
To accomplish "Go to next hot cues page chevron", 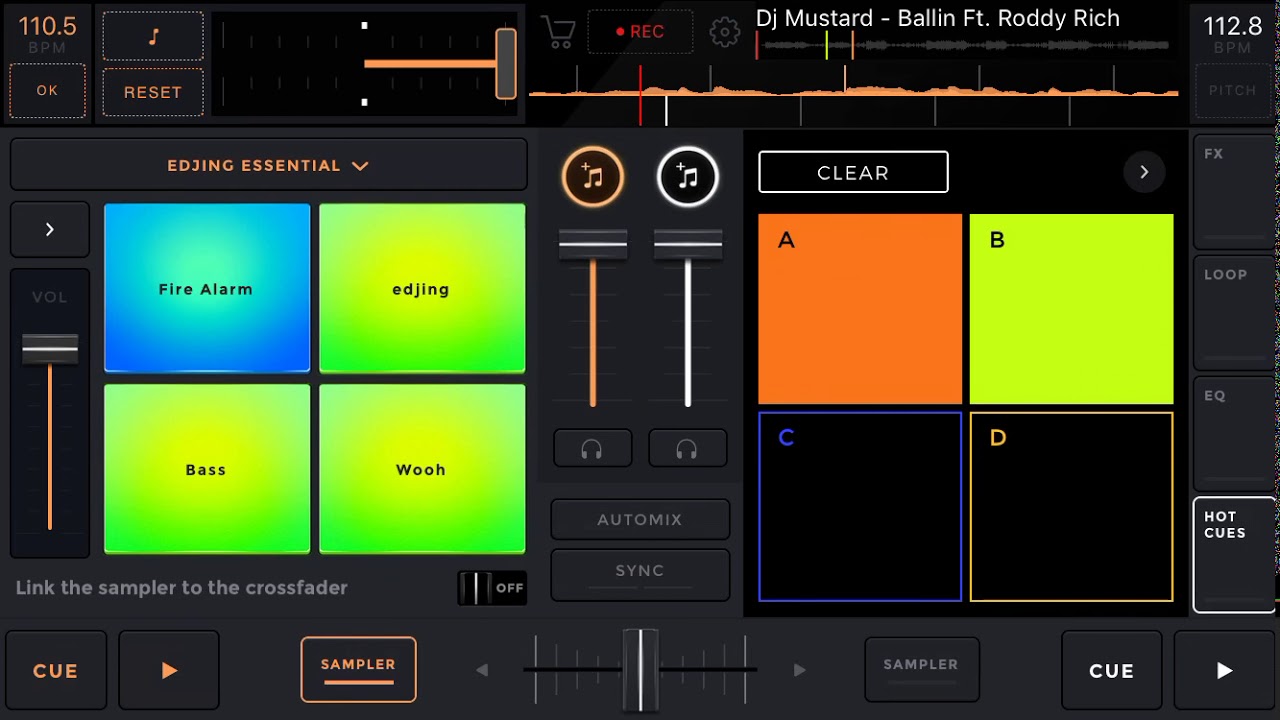I will 1144,172.
